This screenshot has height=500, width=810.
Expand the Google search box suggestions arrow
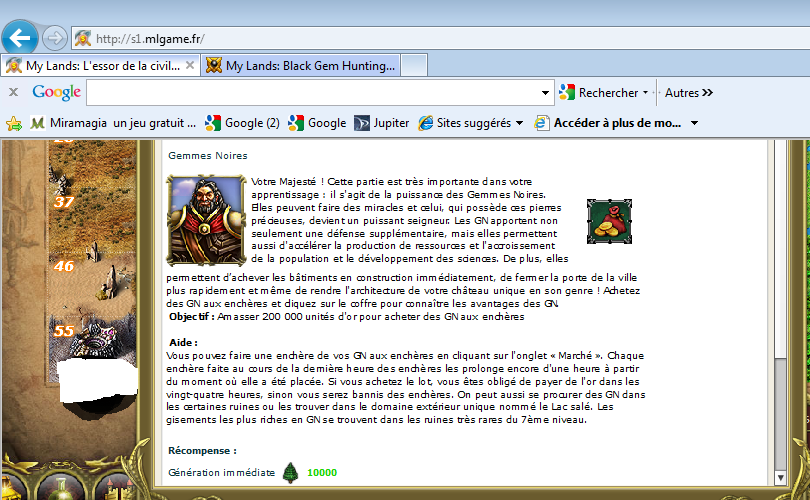click(545, 92)
